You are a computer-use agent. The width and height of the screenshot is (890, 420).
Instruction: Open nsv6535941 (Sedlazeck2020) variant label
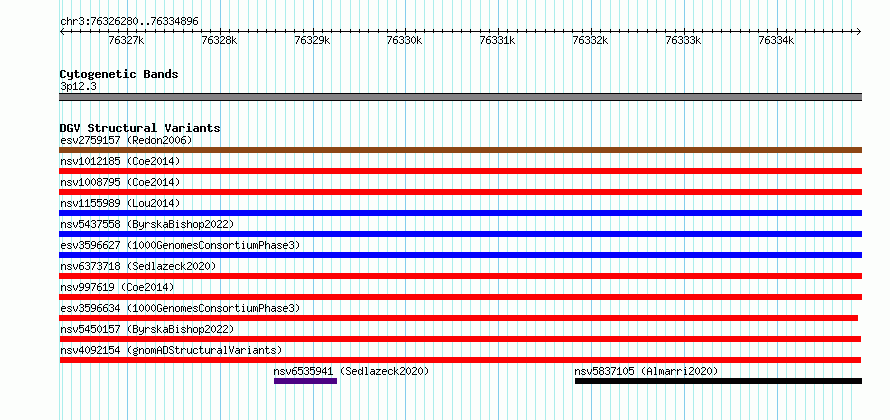tap(351, 371)
